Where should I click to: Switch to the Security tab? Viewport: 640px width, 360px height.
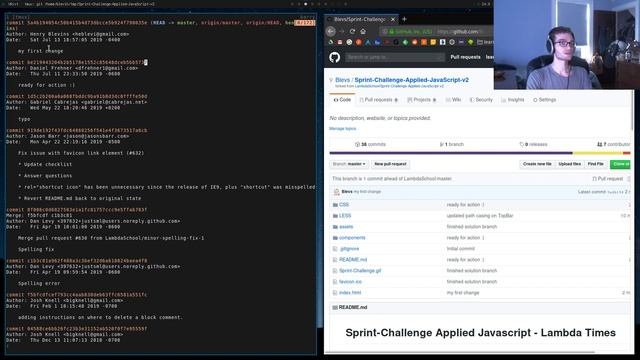pos(481,100)
